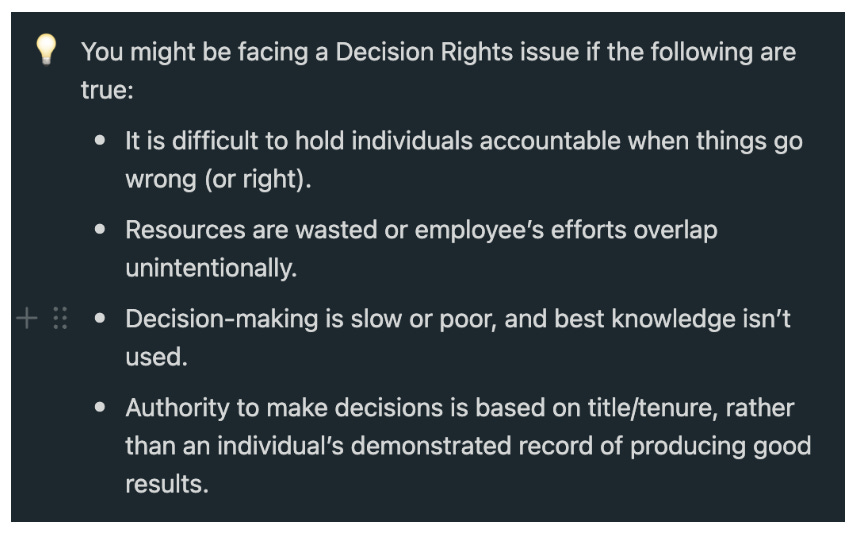
Task: Open block menu via six-dot handle
Action: [x=60, y=318]
